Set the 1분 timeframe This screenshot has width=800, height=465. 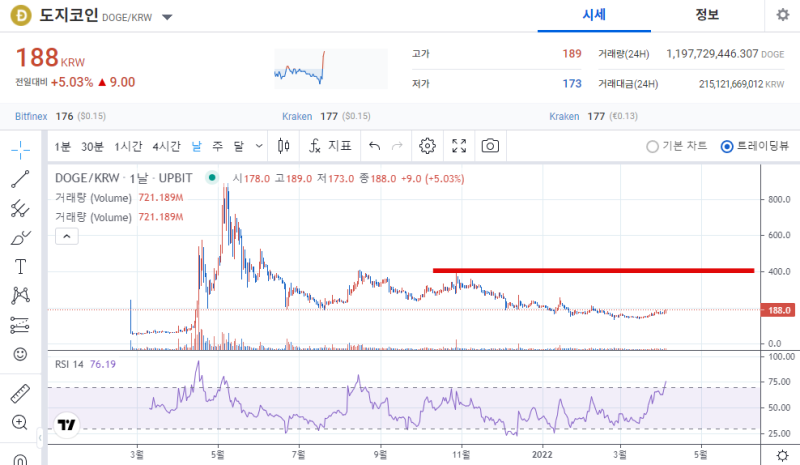click(x=62, y=146)
